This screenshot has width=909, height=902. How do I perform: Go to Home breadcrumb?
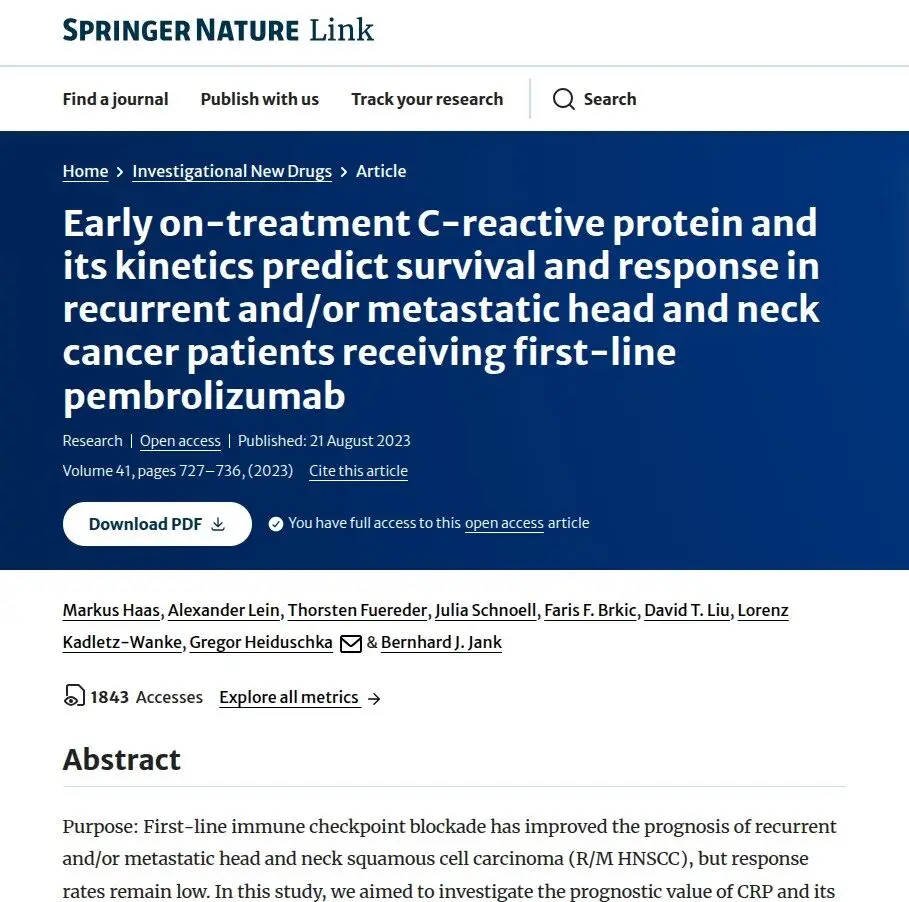(x=85, y=172)
